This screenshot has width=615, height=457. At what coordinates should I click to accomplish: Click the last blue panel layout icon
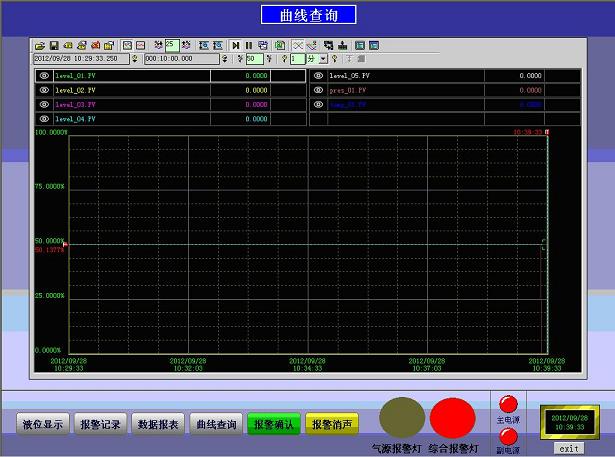coord(374,46)
